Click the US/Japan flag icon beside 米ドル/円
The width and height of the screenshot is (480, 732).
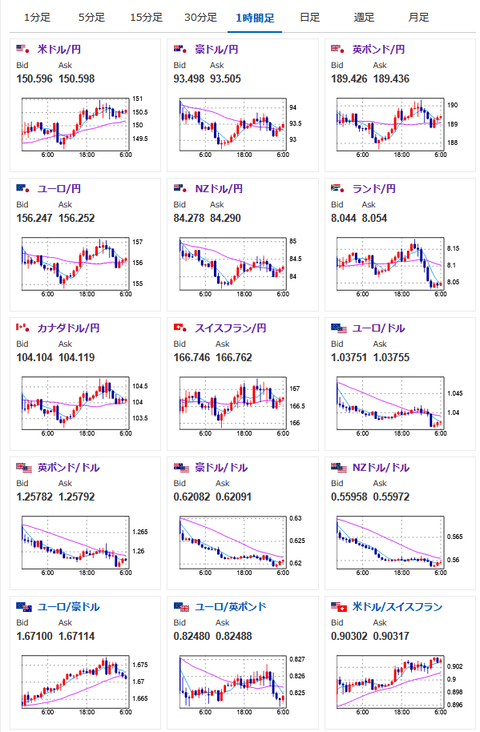pyautogui.click(x=23, y=49)
